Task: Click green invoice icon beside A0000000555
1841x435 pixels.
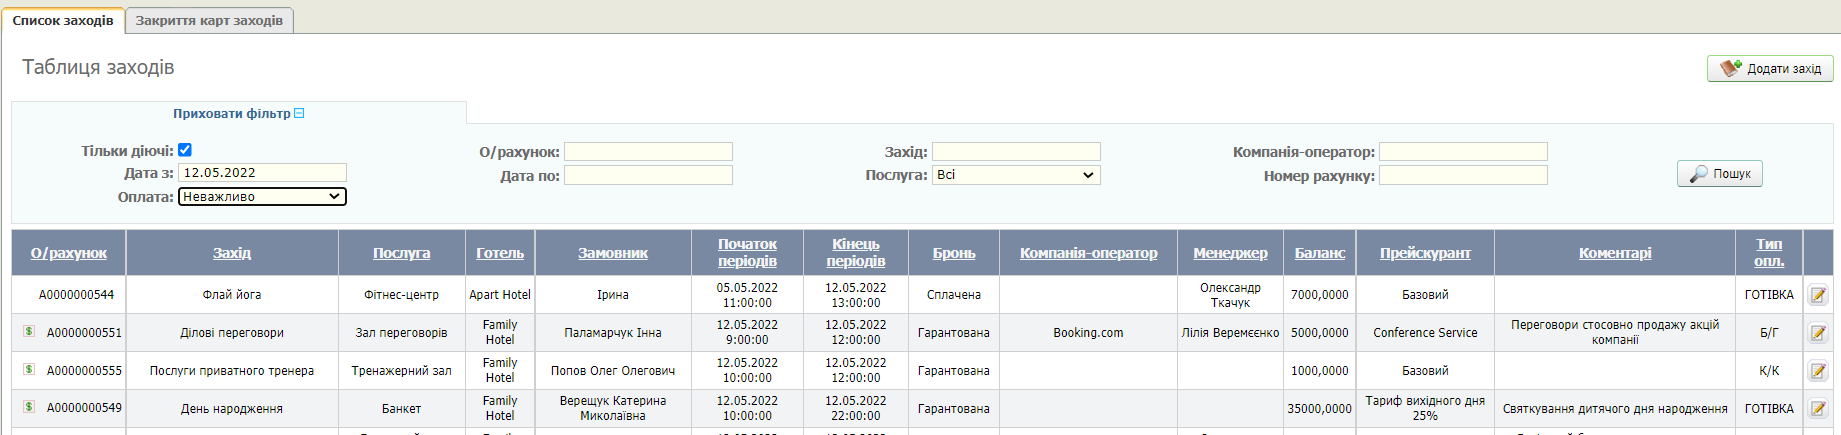Action: click(29, 370)
